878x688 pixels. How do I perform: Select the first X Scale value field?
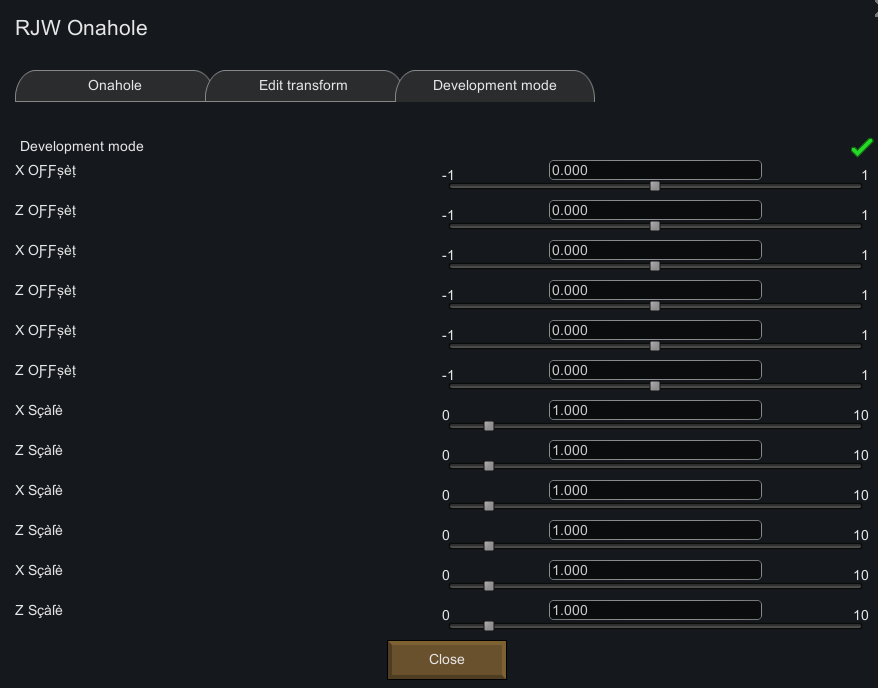point(655,410)
